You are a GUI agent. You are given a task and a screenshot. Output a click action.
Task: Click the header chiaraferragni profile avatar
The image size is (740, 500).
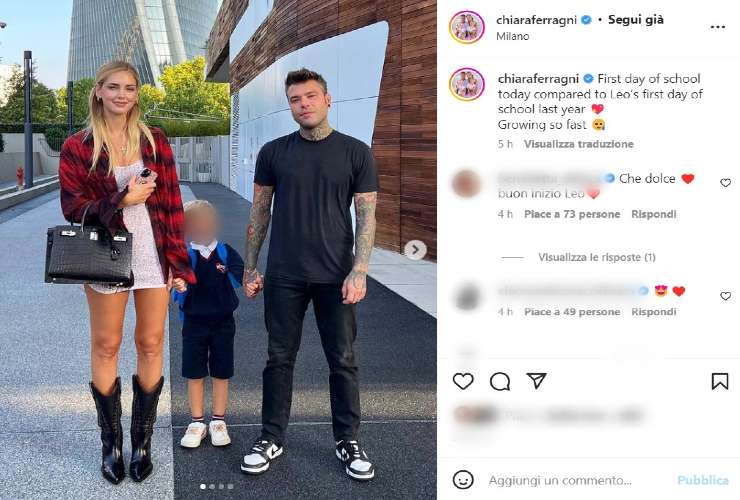[x=467, y=27]
